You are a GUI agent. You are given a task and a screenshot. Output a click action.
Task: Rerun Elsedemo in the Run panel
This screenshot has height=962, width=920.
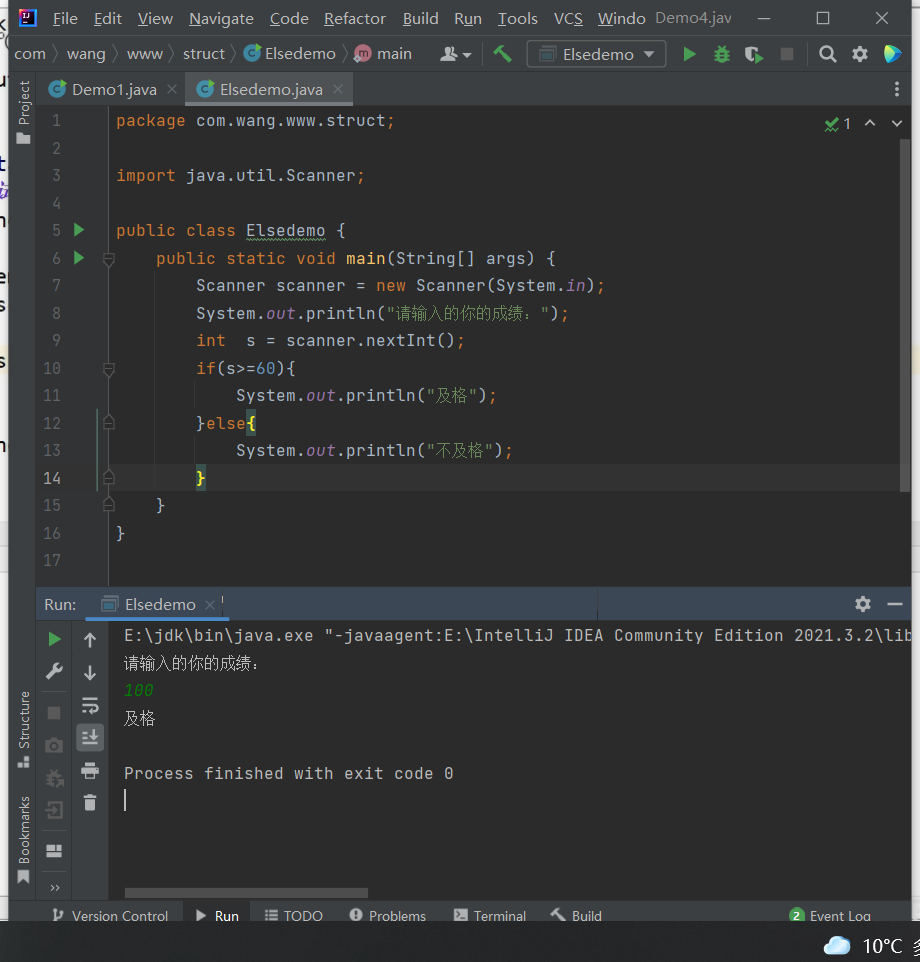tap(54, 639)
